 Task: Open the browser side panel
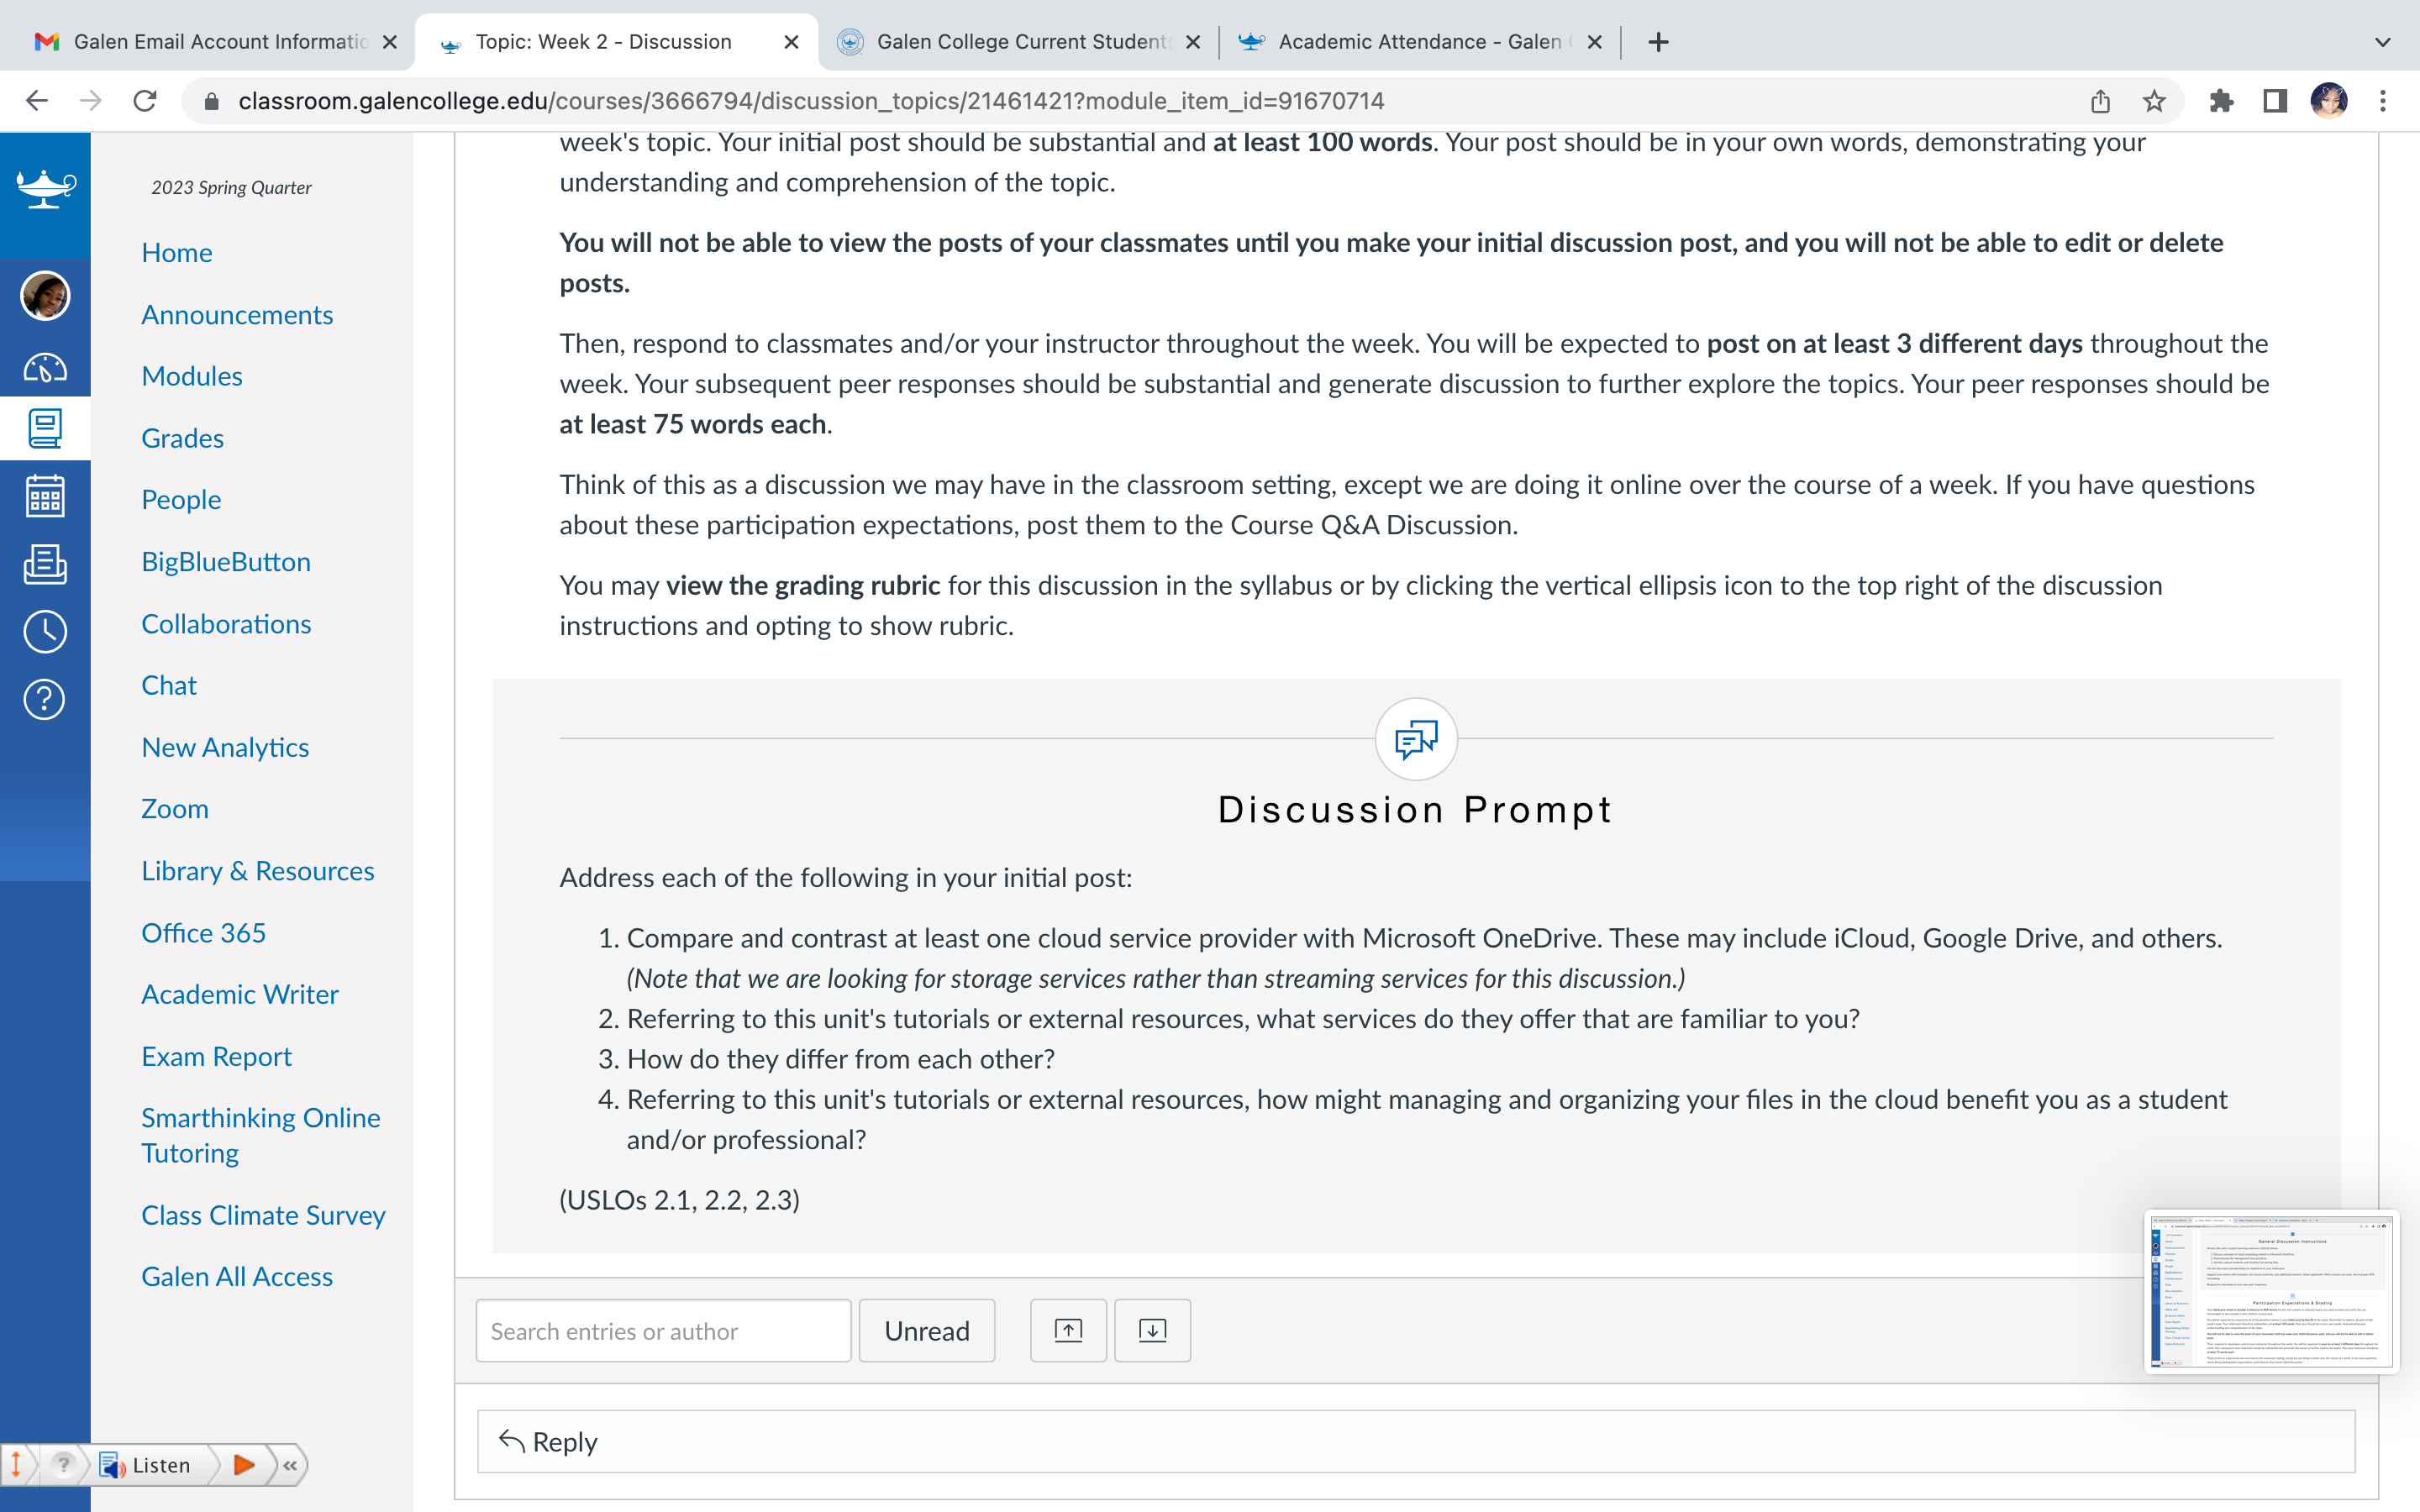coord(2275,101)
